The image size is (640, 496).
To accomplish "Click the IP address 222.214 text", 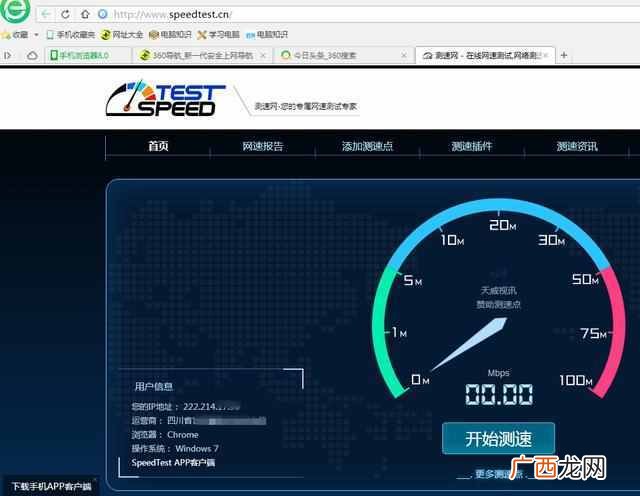I will 211,407.
